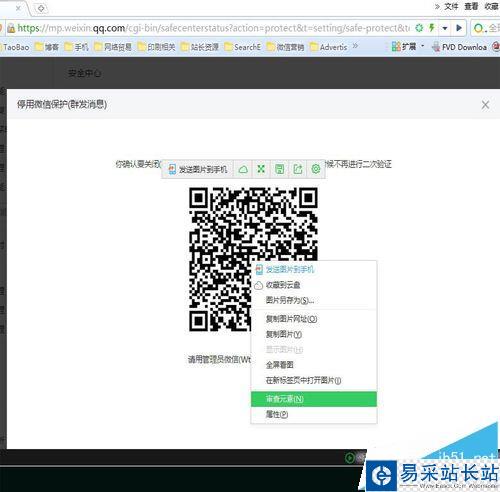Close the current browser tab
The height and width of the screenshot is (492, 500).
pos(18,8)
